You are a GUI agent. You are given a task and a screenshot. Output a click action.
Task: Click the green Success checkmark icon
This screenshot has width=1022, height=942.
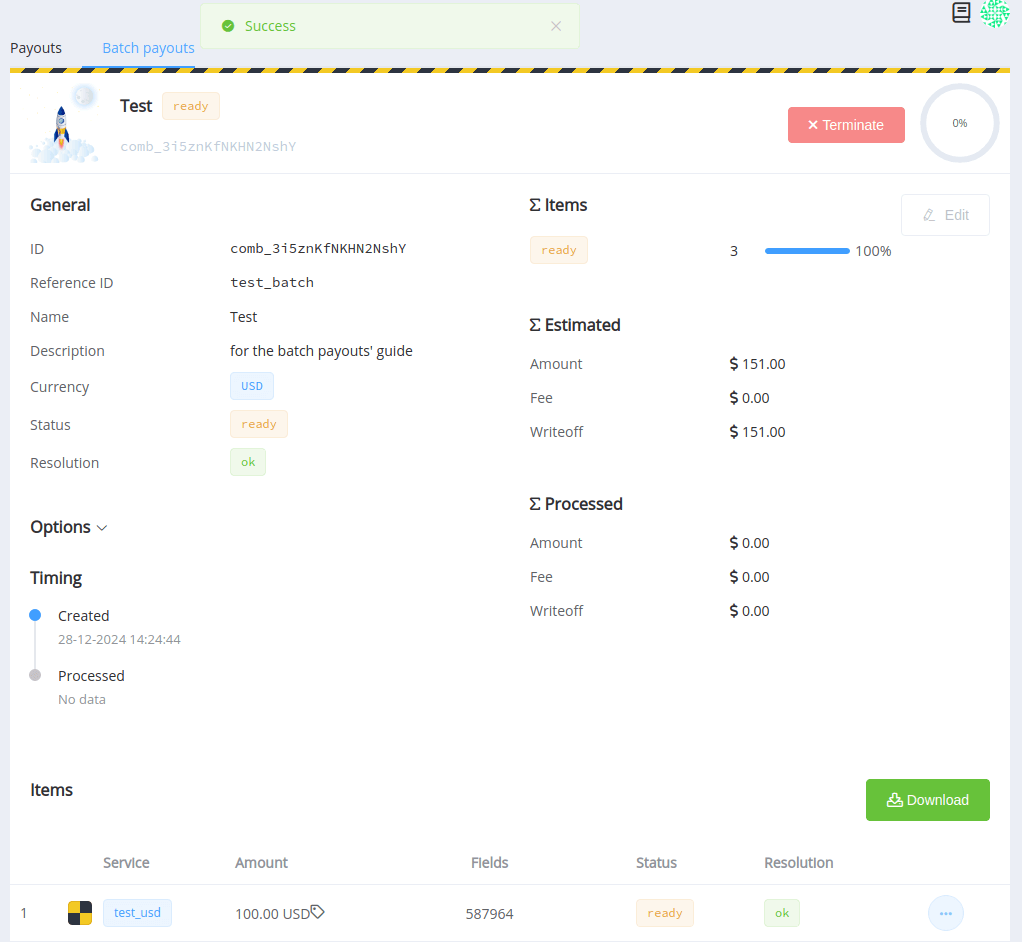point(228,26)
